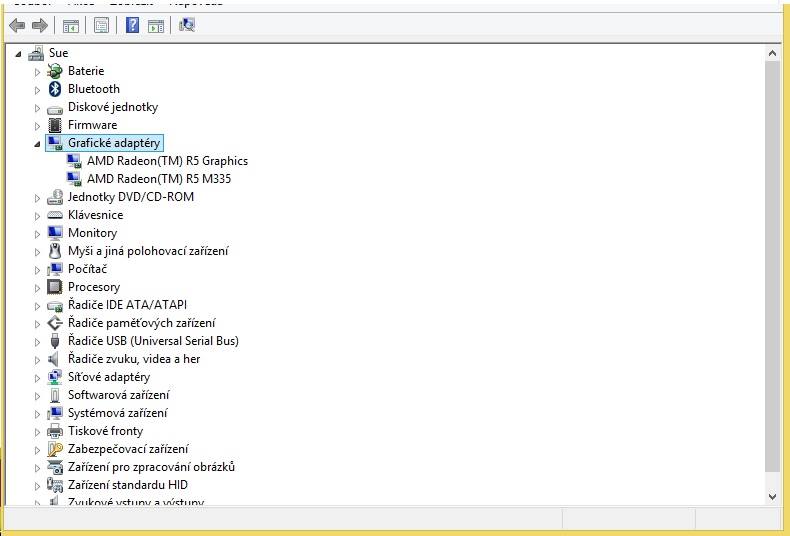790x536 pixels.
Task: Click the Sue computer root icon
Action: coord(36,53)
